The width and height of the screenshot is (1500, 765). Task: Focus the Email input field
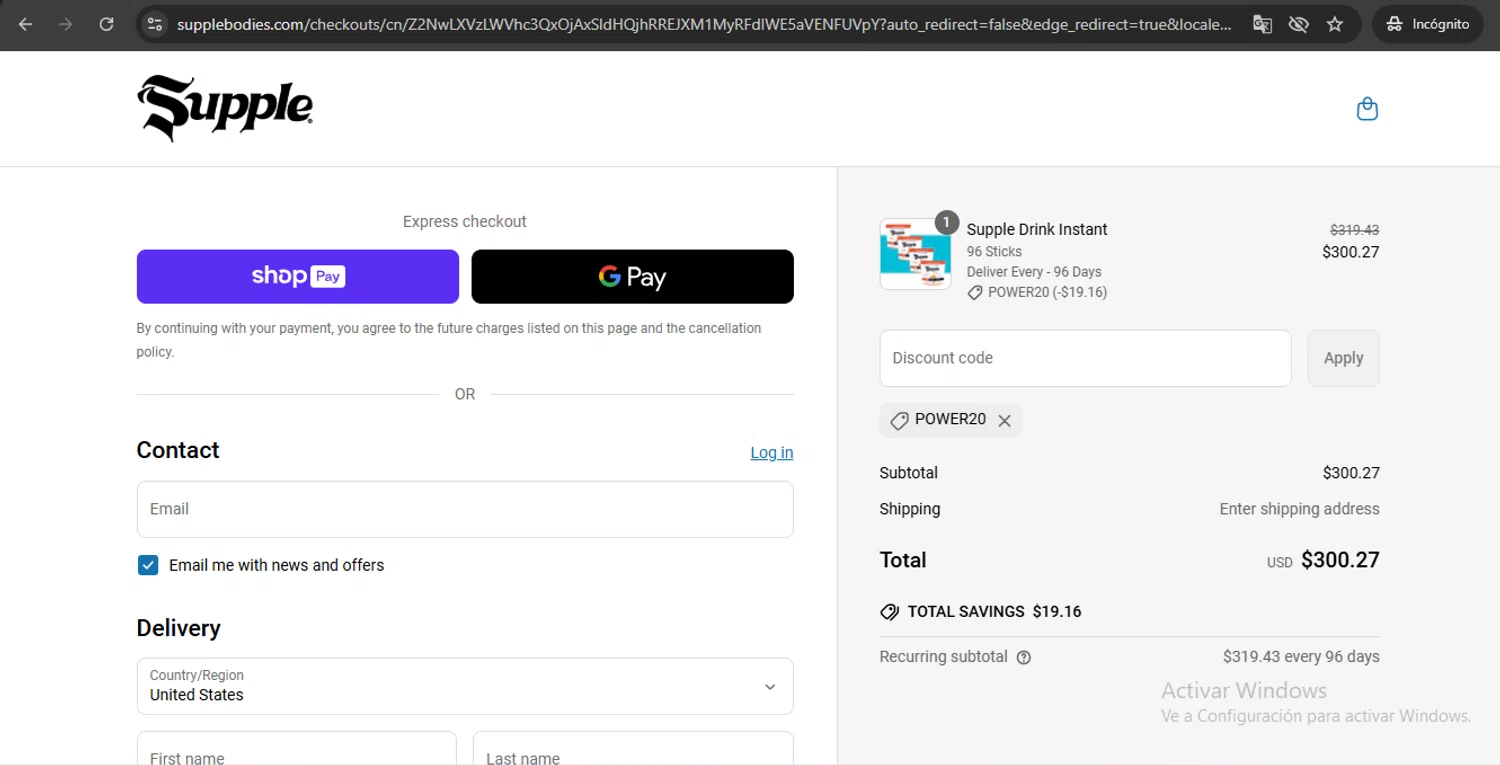coord(465,509)
